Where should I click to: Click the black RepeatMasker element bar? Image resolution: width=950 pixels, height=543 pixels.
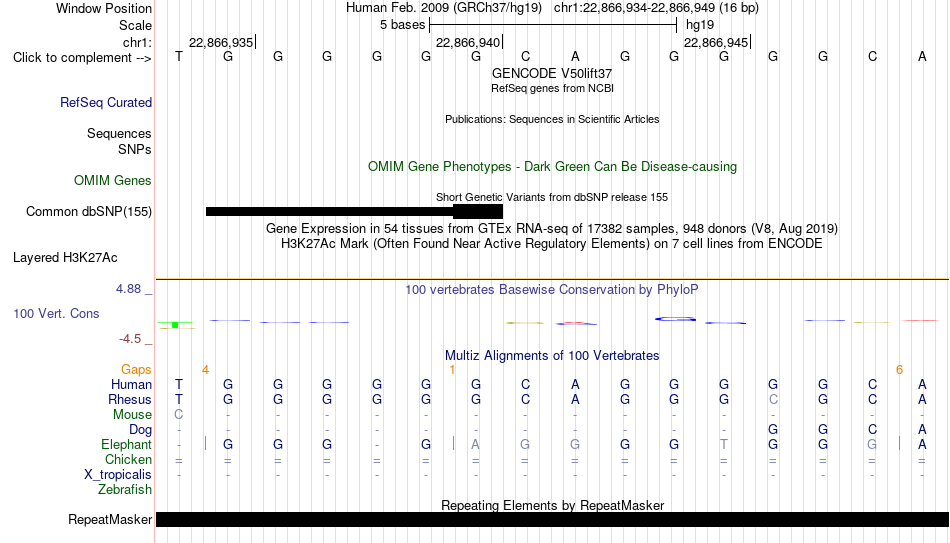(553, 519)
